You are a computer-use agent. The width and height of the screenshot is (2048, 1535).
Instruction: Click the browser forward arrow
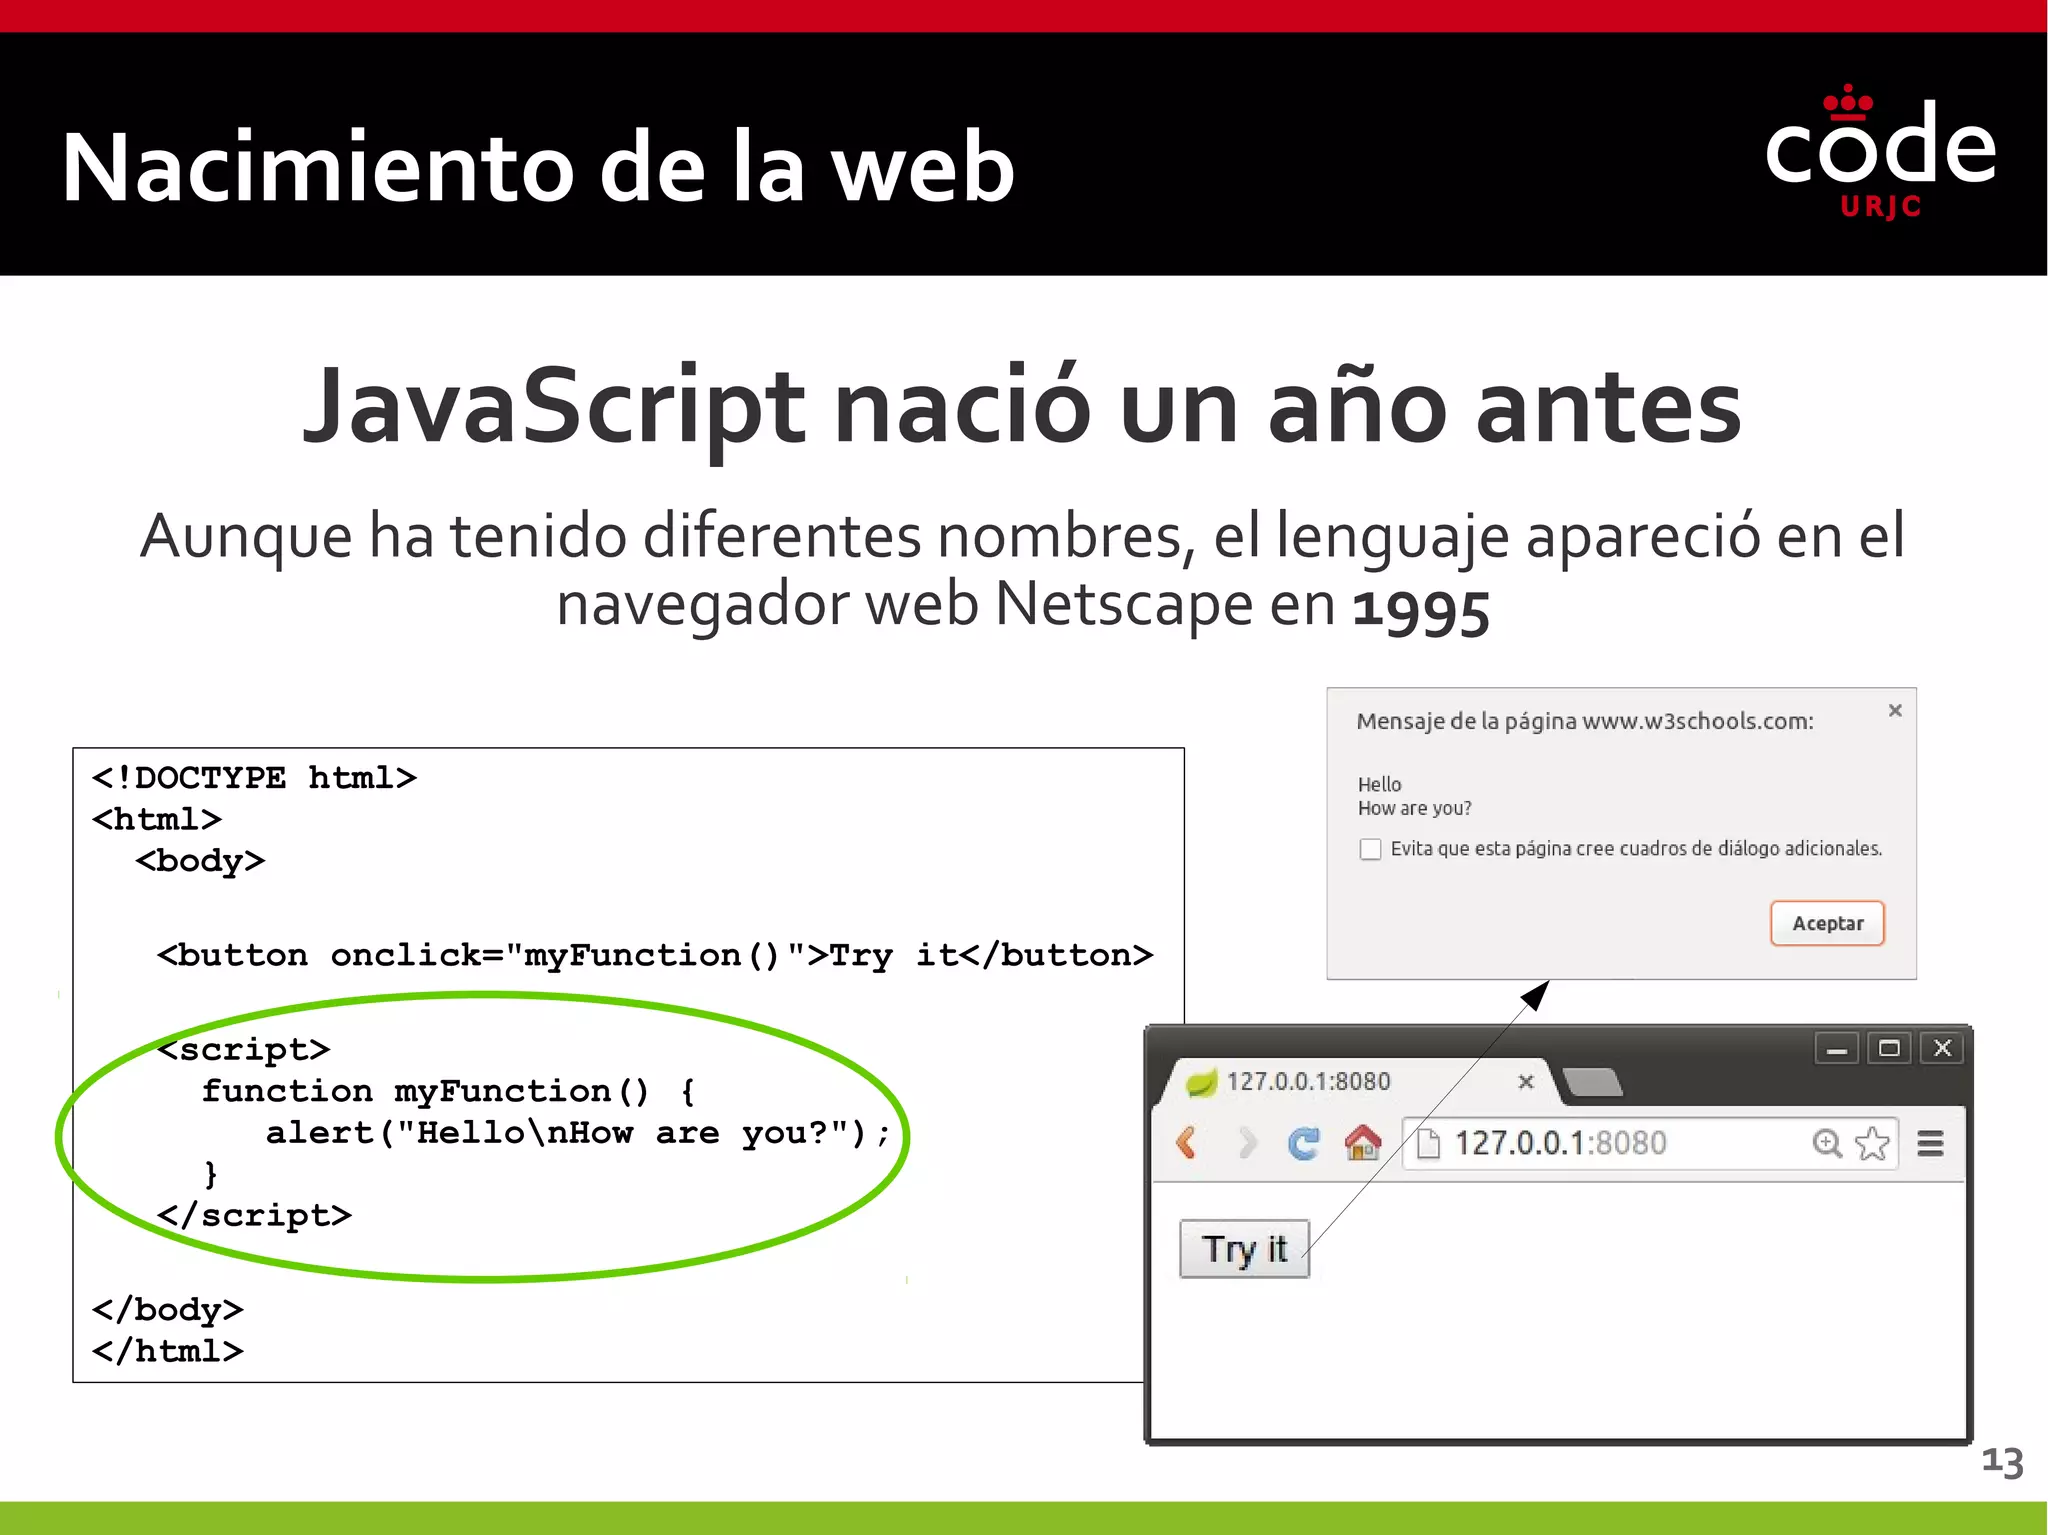[1247, 1142]
